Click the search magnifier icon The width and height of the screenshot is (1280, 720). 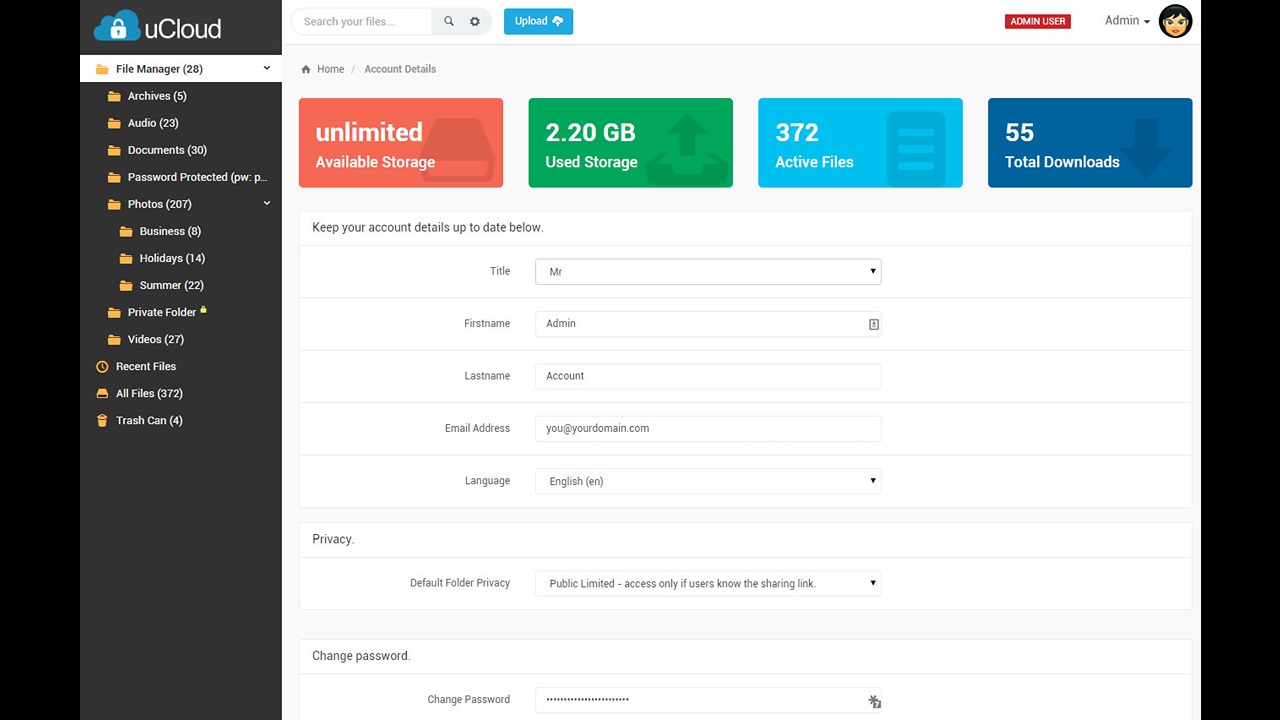coord(449,21)
